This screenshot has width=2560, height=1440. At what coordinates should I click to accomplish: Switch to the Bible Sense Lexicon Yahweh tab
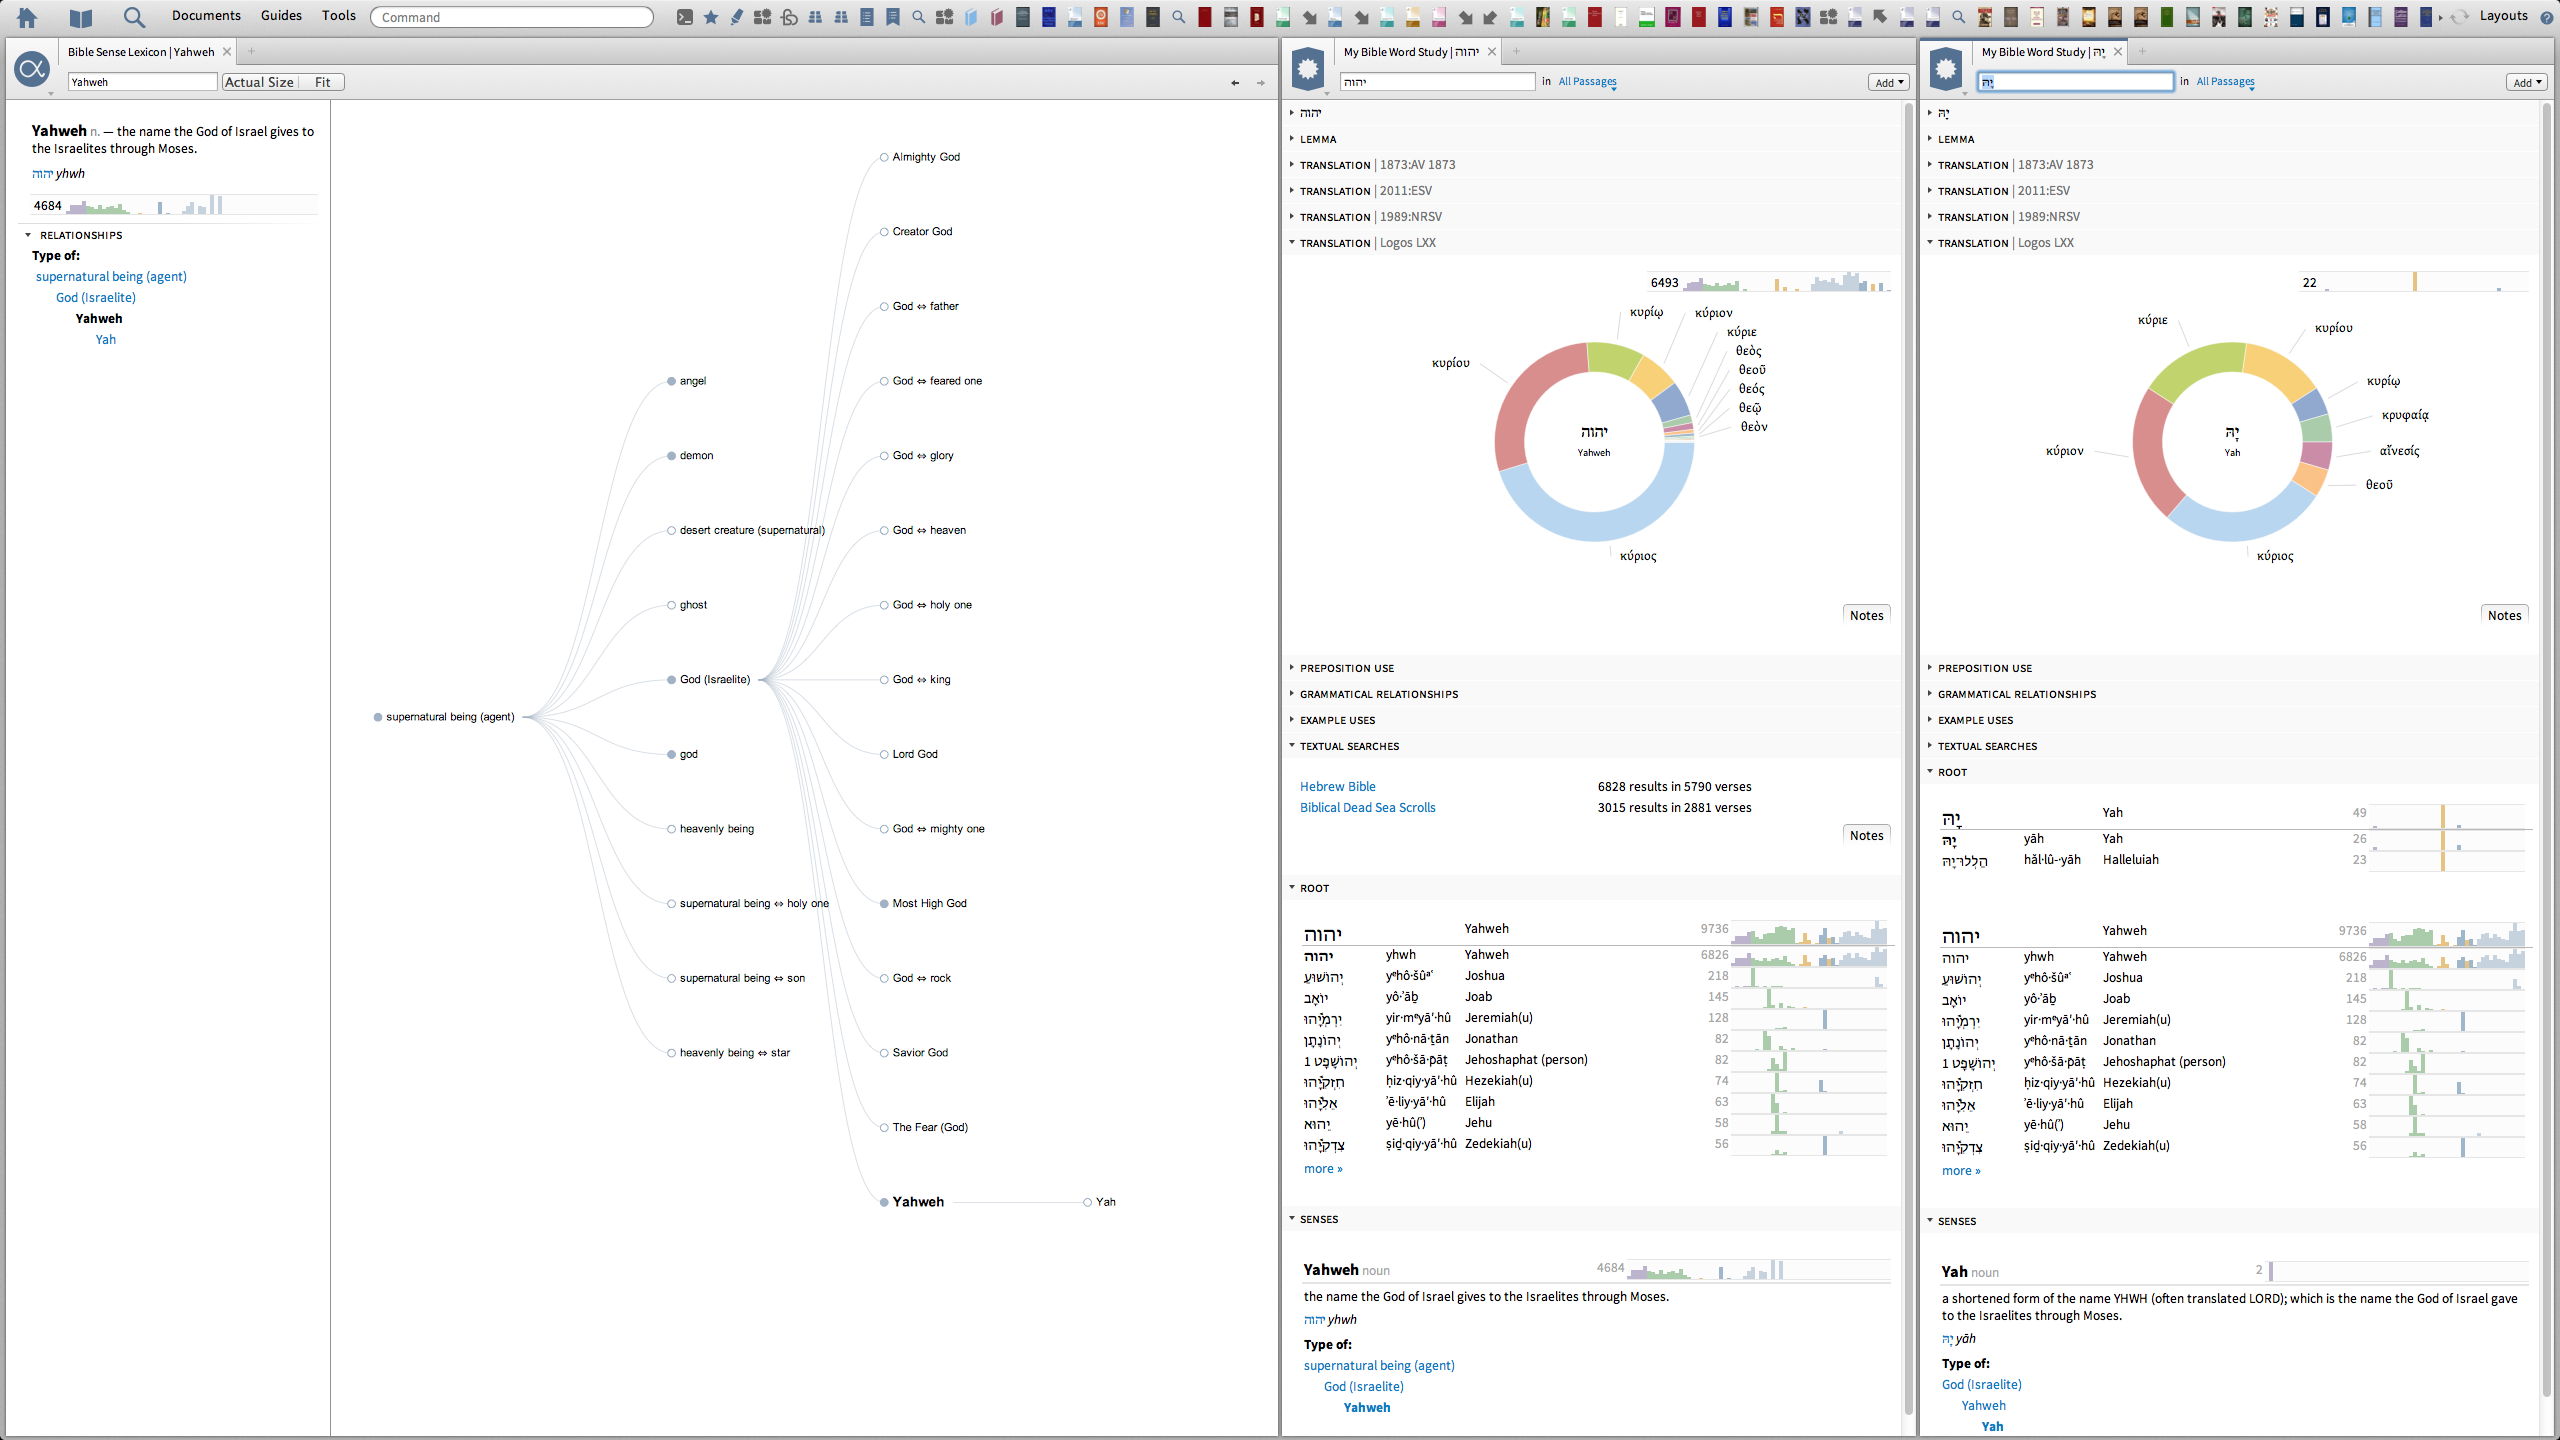[141, 52]
